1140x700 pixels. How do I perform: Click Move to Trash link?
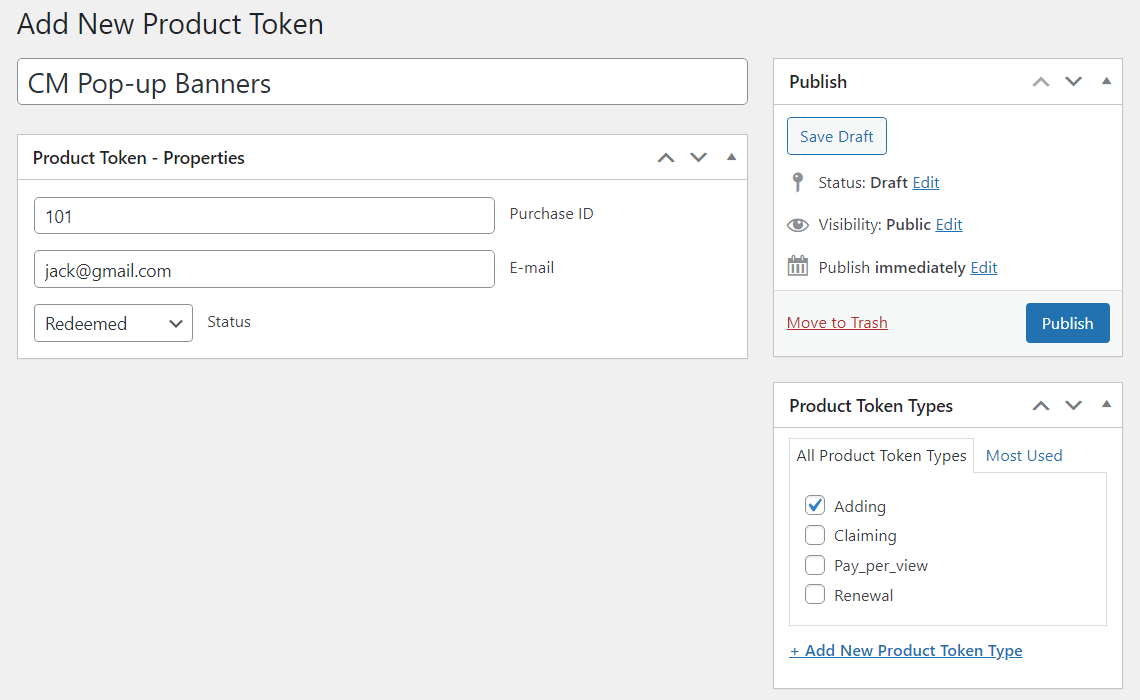[837, 323]
